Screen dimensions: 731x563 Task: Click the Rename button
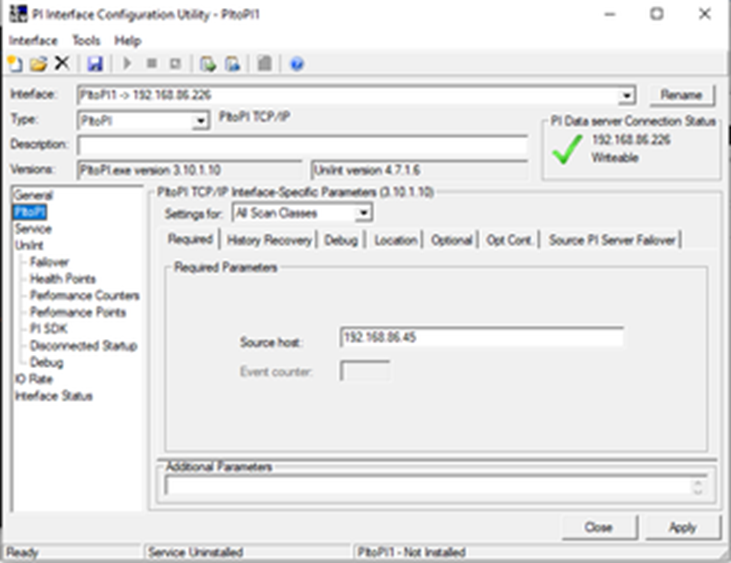coord(682,95)
